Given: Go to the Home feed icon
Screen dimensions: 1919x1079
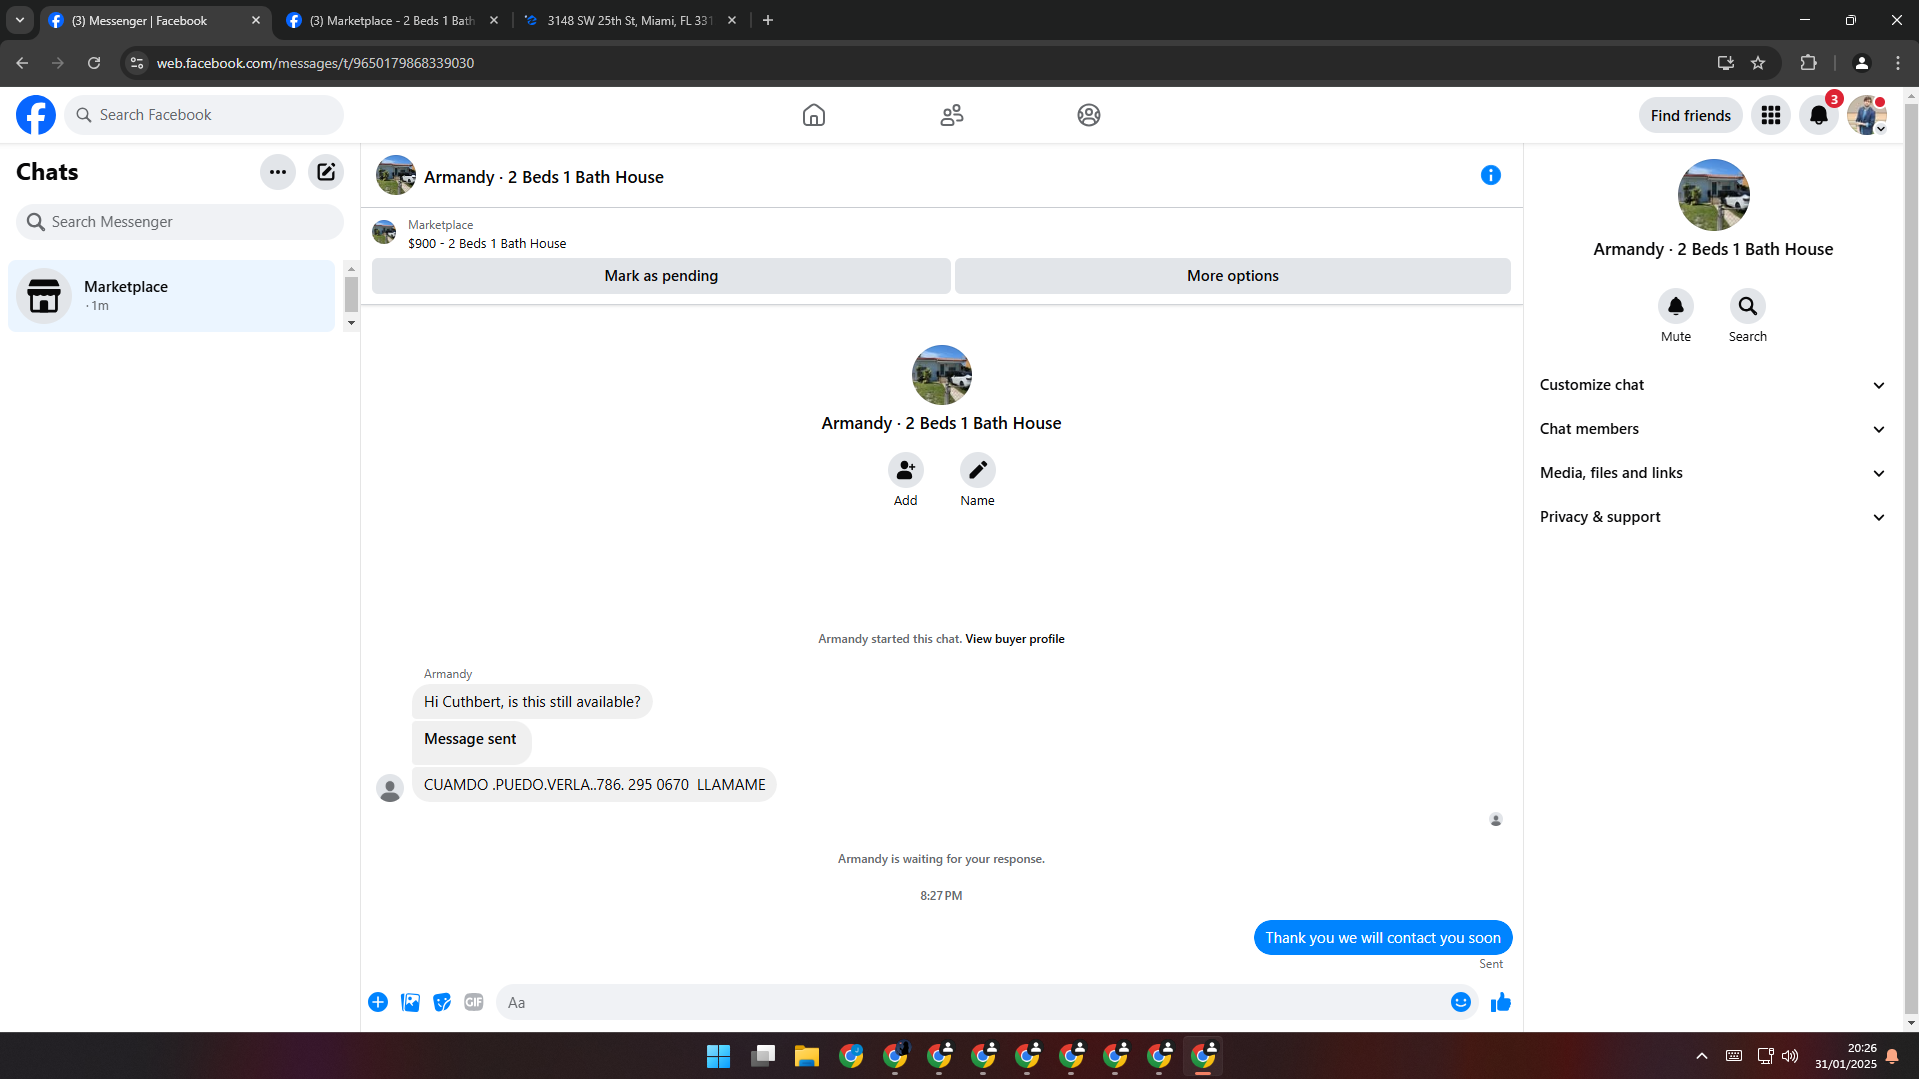Looking at the screenshot, I should (x=814, y=115).
